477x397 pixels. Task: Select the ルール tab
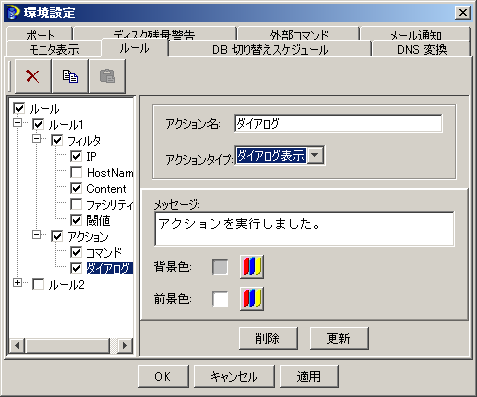tap(135, 48)
